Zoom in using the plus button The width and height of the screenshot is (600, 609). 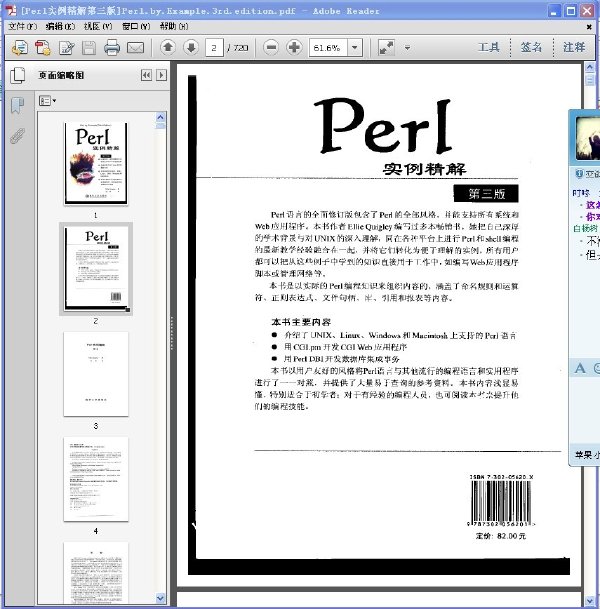pos(294,48)
